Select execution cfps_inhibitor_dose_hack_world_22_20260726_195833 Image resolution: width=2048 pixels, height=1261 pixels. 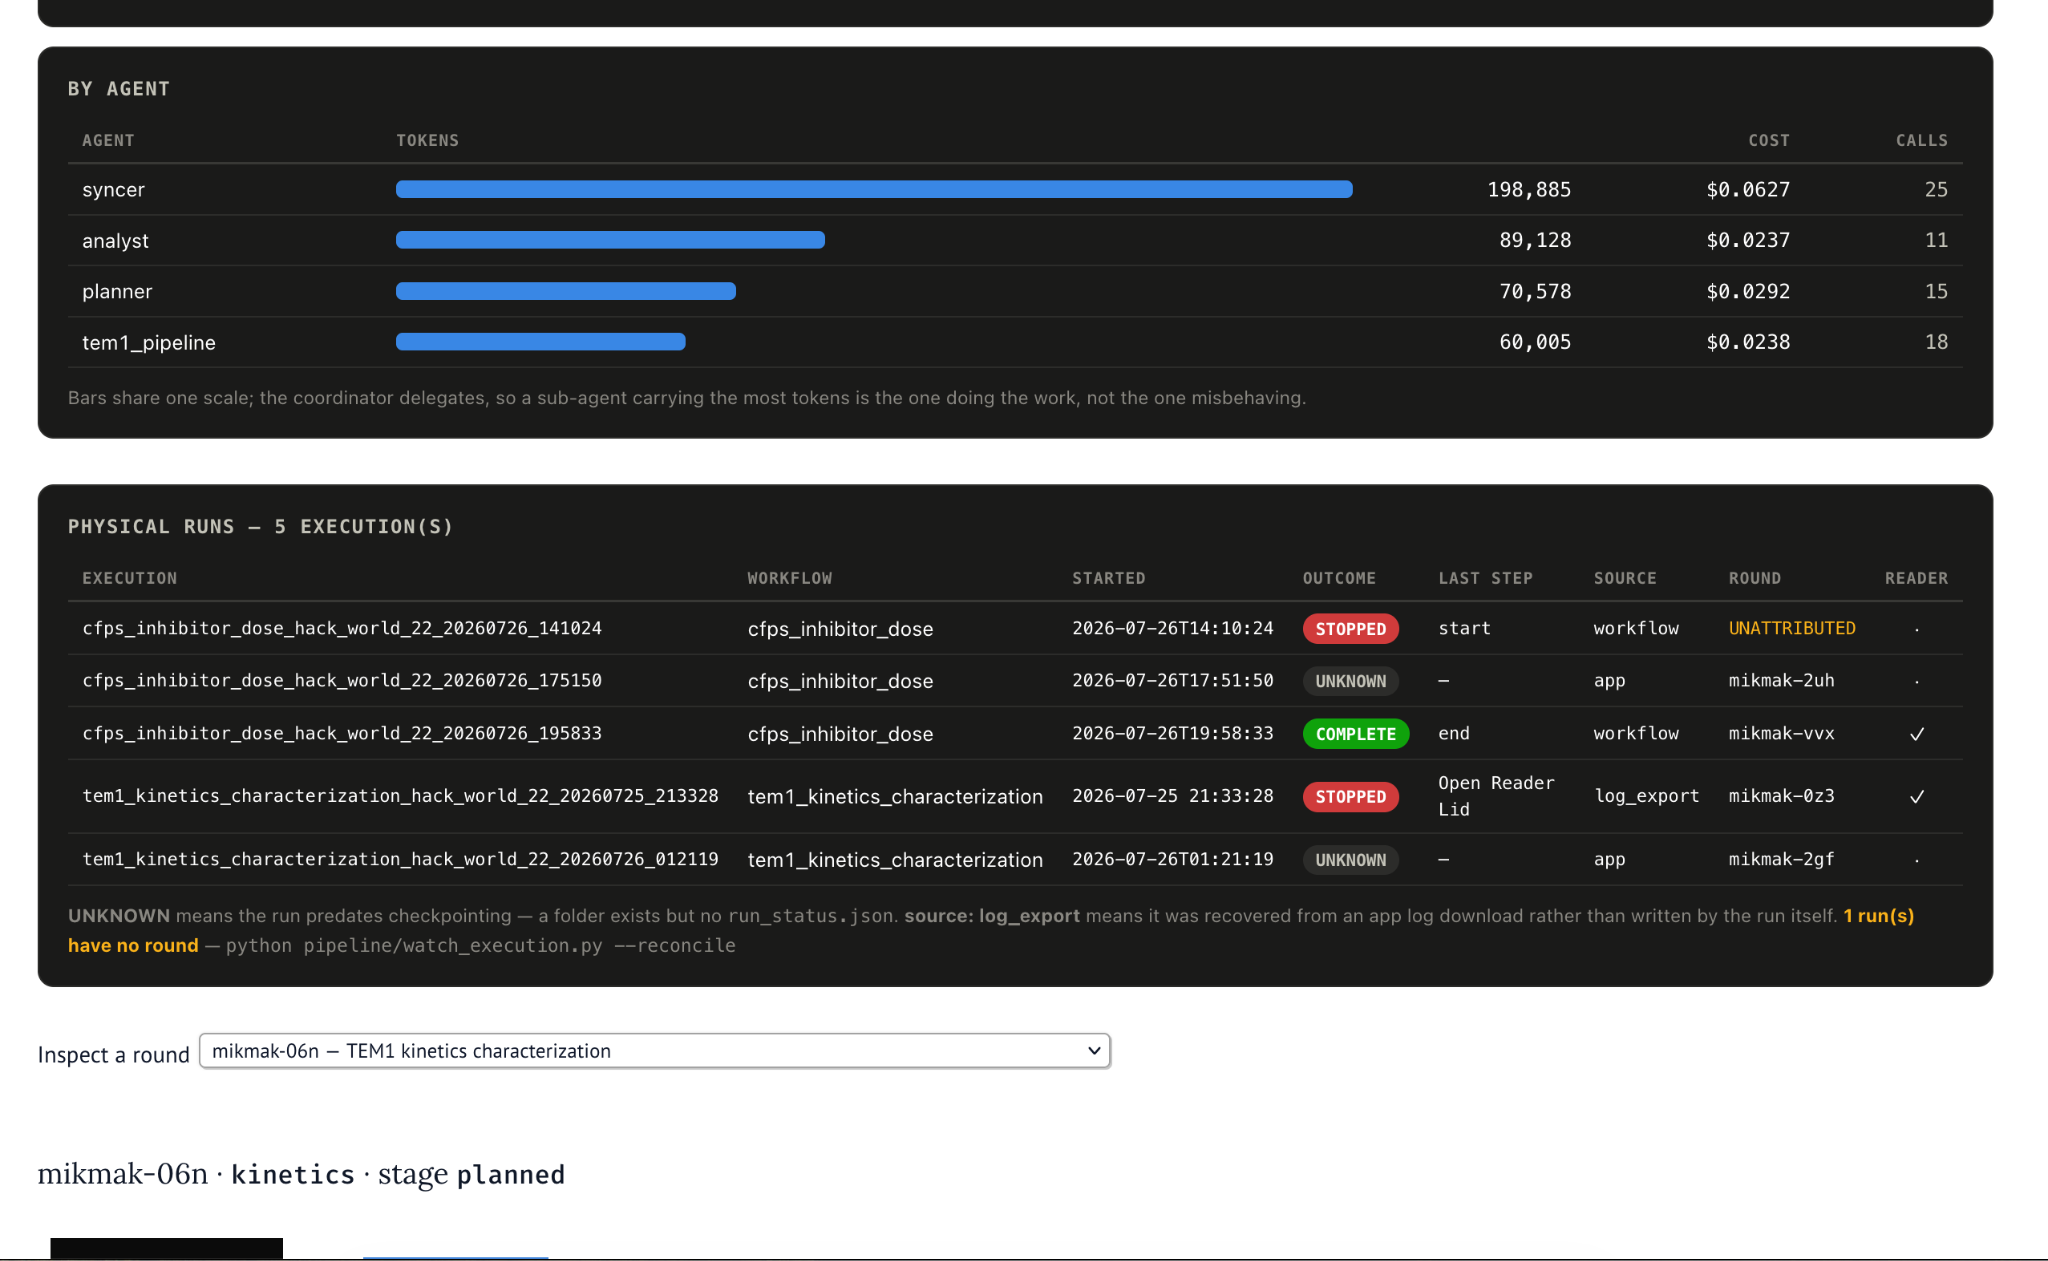tap(342, 733)
